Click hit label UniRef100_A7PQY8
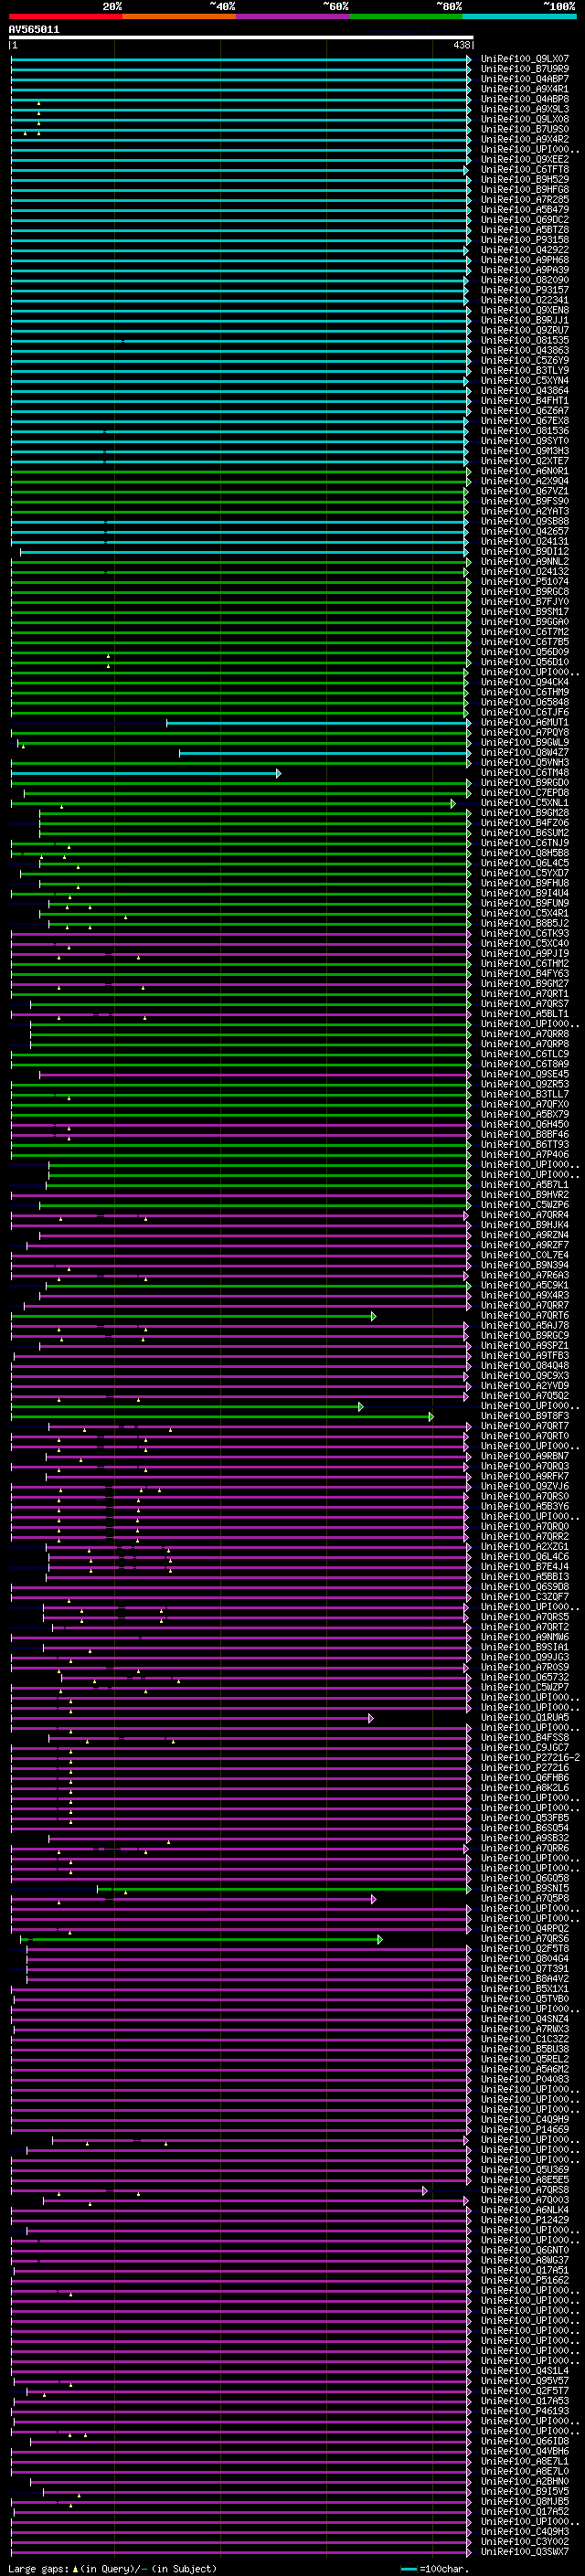585x2576 pixels. [x=524, y=733]
